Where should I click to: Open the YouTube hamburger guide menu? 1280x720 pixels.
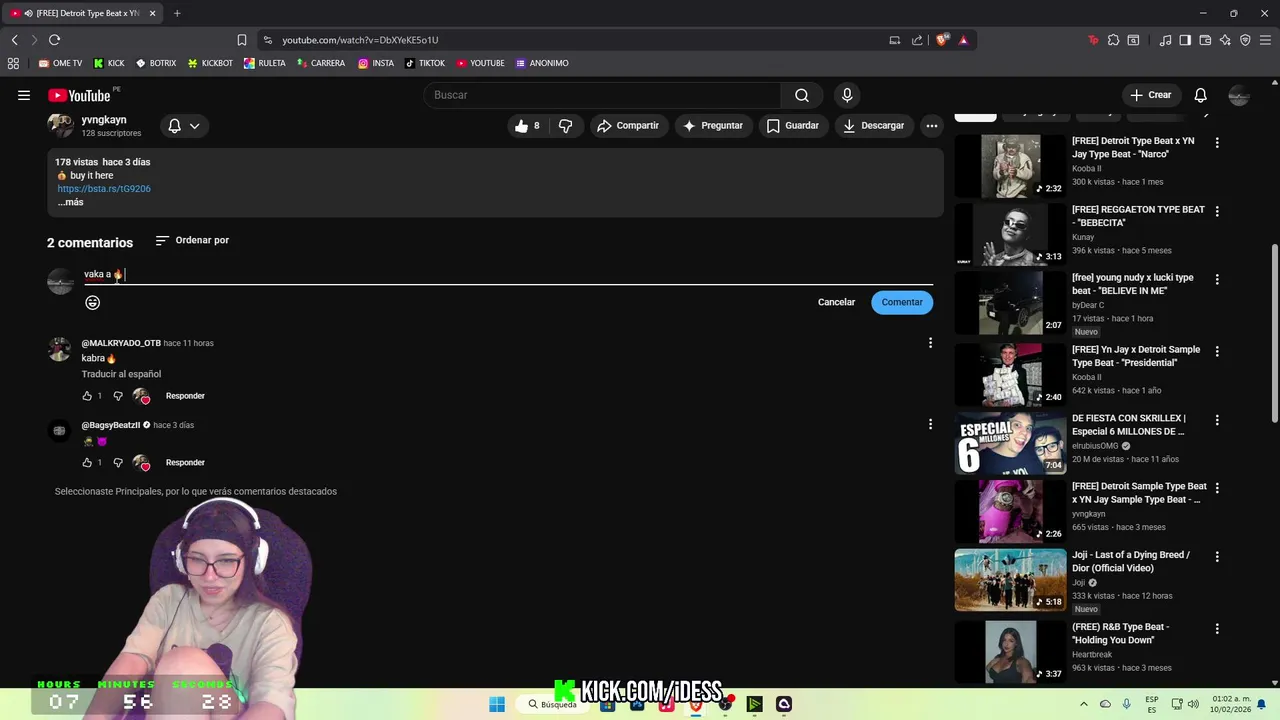(x=24, y=95)
